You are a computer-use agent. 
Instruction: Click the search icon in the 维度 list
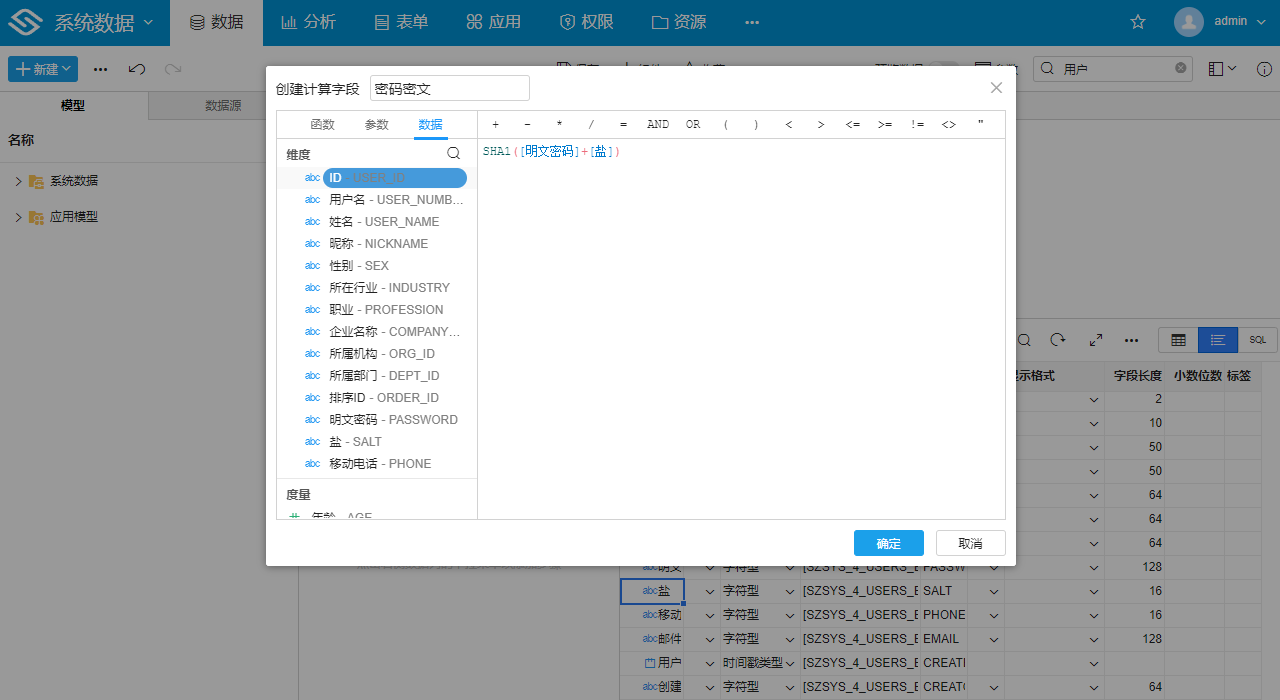coord(453,154)
